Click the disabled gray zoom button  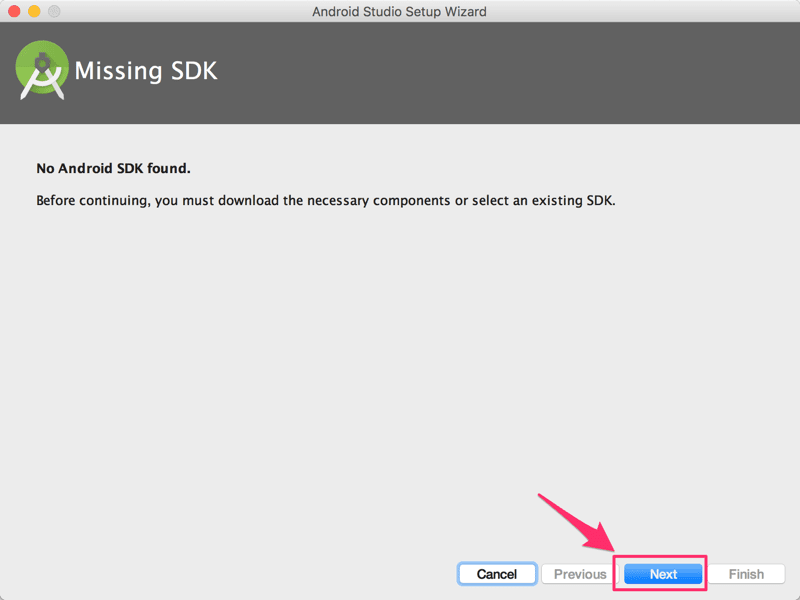click(54, 11)
